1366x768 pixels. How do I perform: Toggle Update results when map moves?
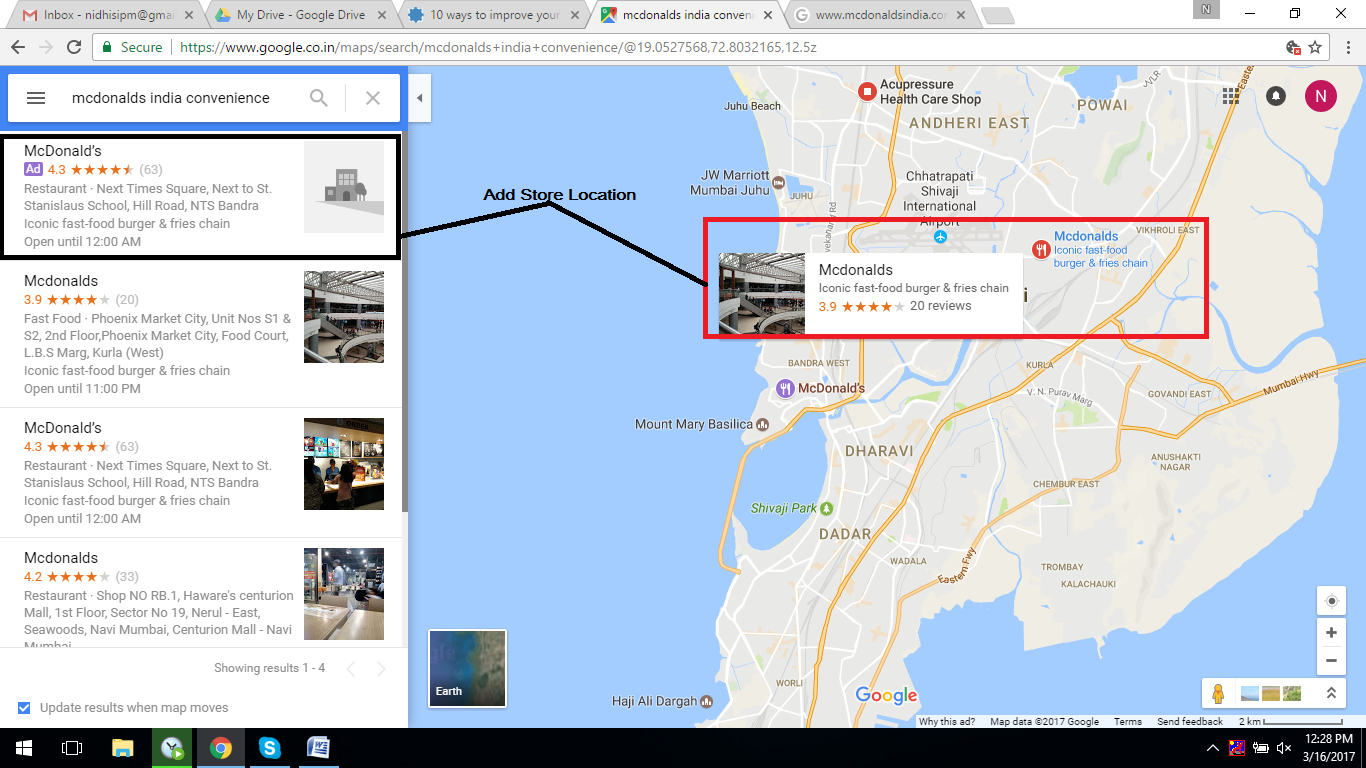pos(24,708)
